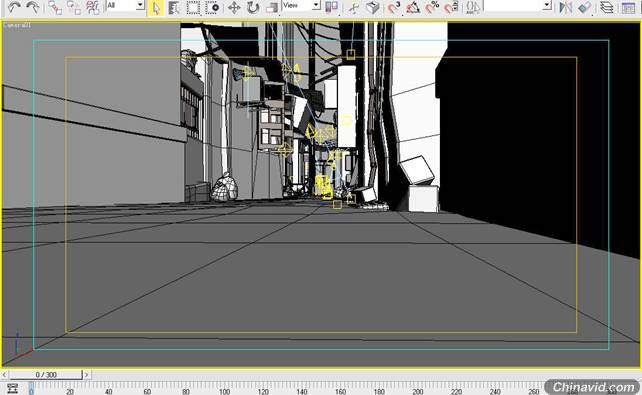Activate the Select and Rotate tool
Screen dimensions: 642x395
coord(253,7)
